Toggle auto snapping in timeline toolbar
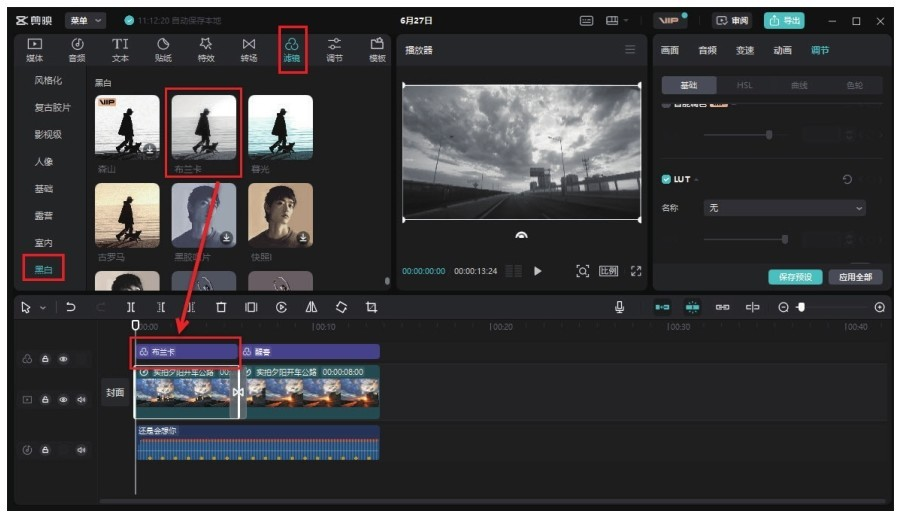The height and width of the screenshot is (517, 900). coord(692,307)
